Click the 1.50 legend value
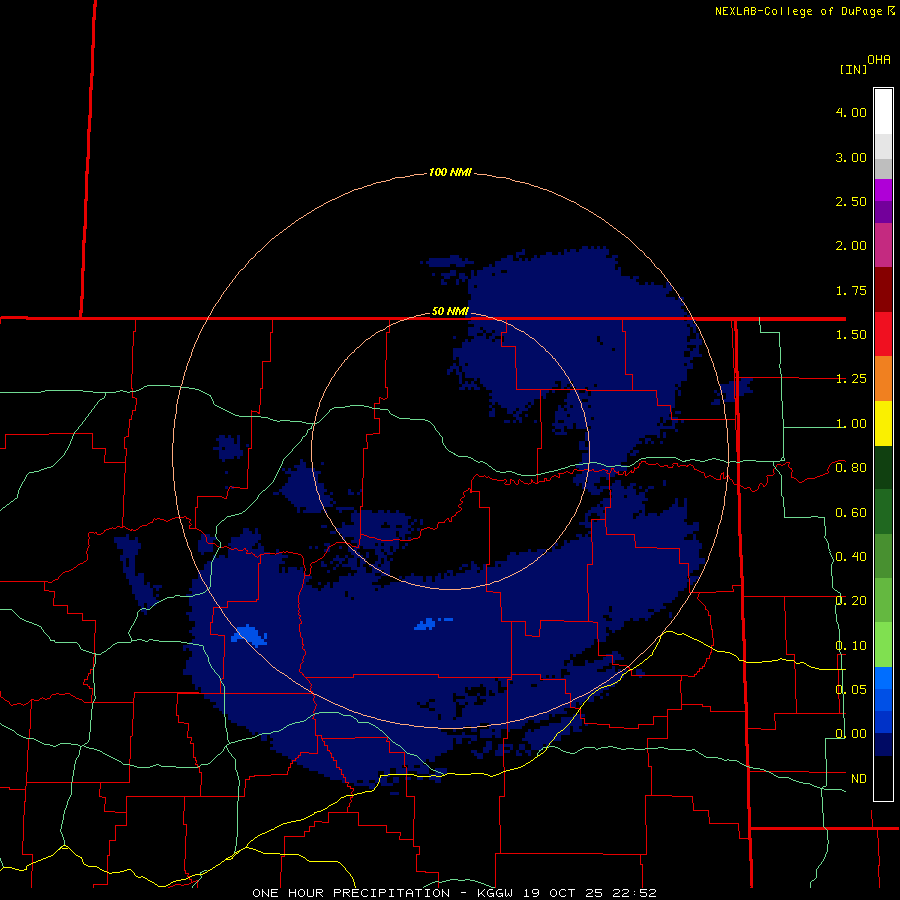 point(851,335)
